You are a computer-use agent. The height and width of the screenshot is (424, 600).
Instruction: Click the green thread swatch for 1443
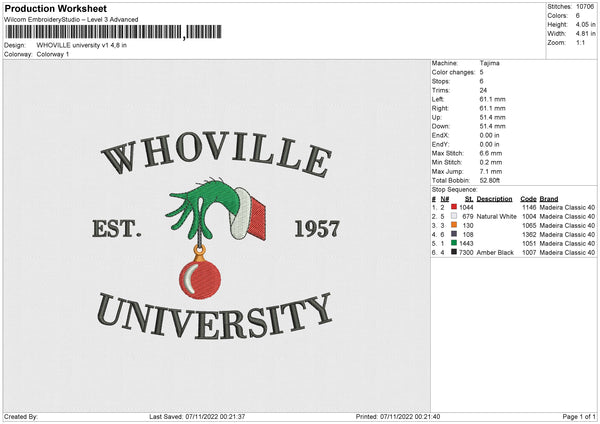(x=454, y=243)
